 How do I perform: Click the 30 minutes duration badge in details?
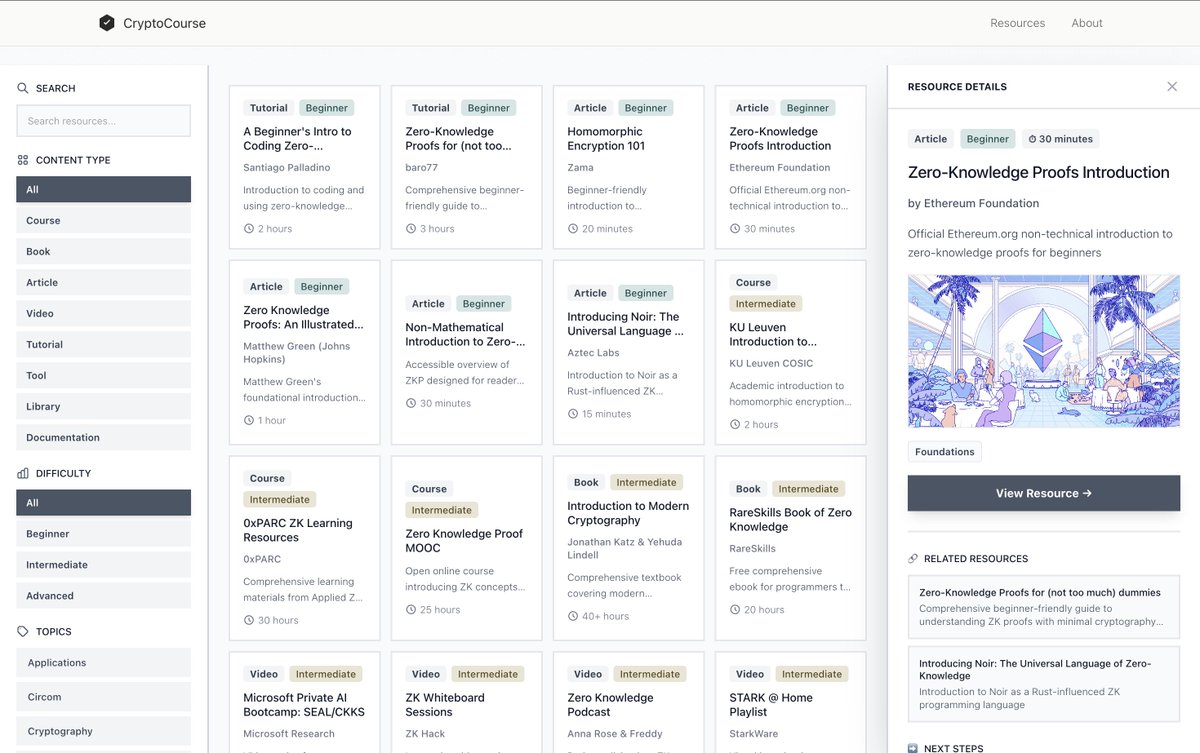[x=1060, y=139]
